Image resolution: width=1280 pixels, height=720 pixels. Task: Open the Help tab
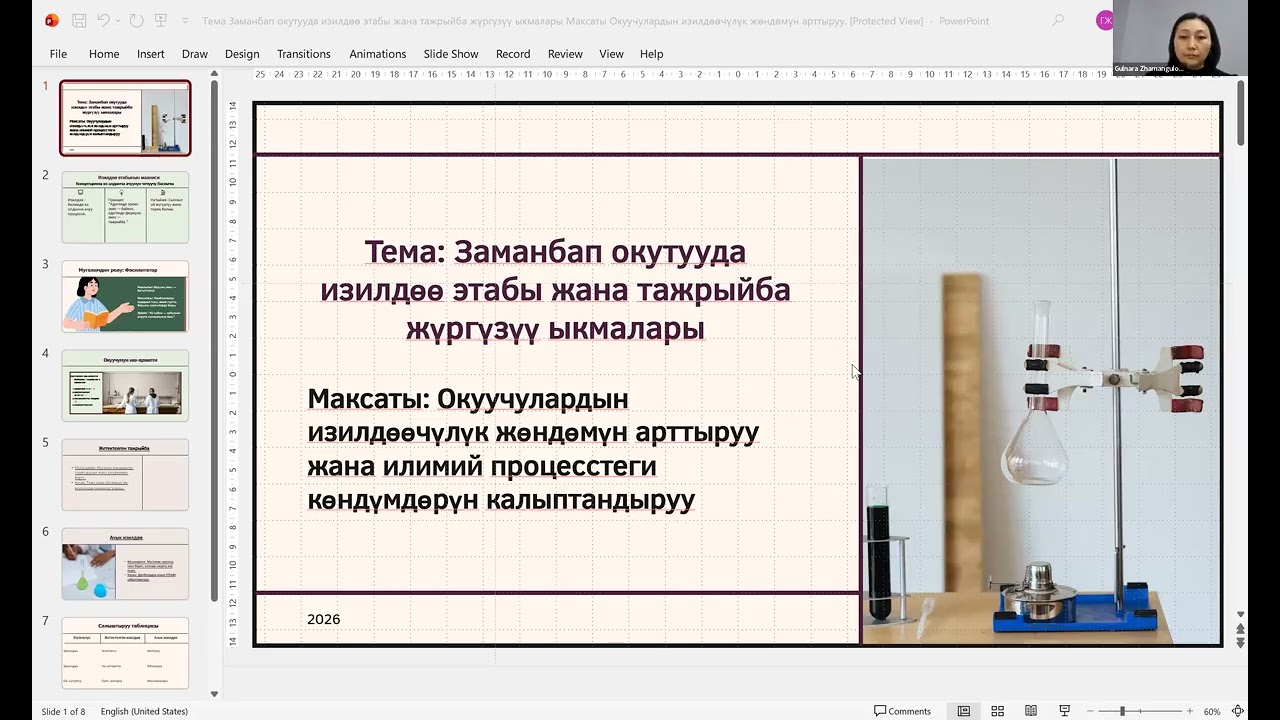click(652, 54)
